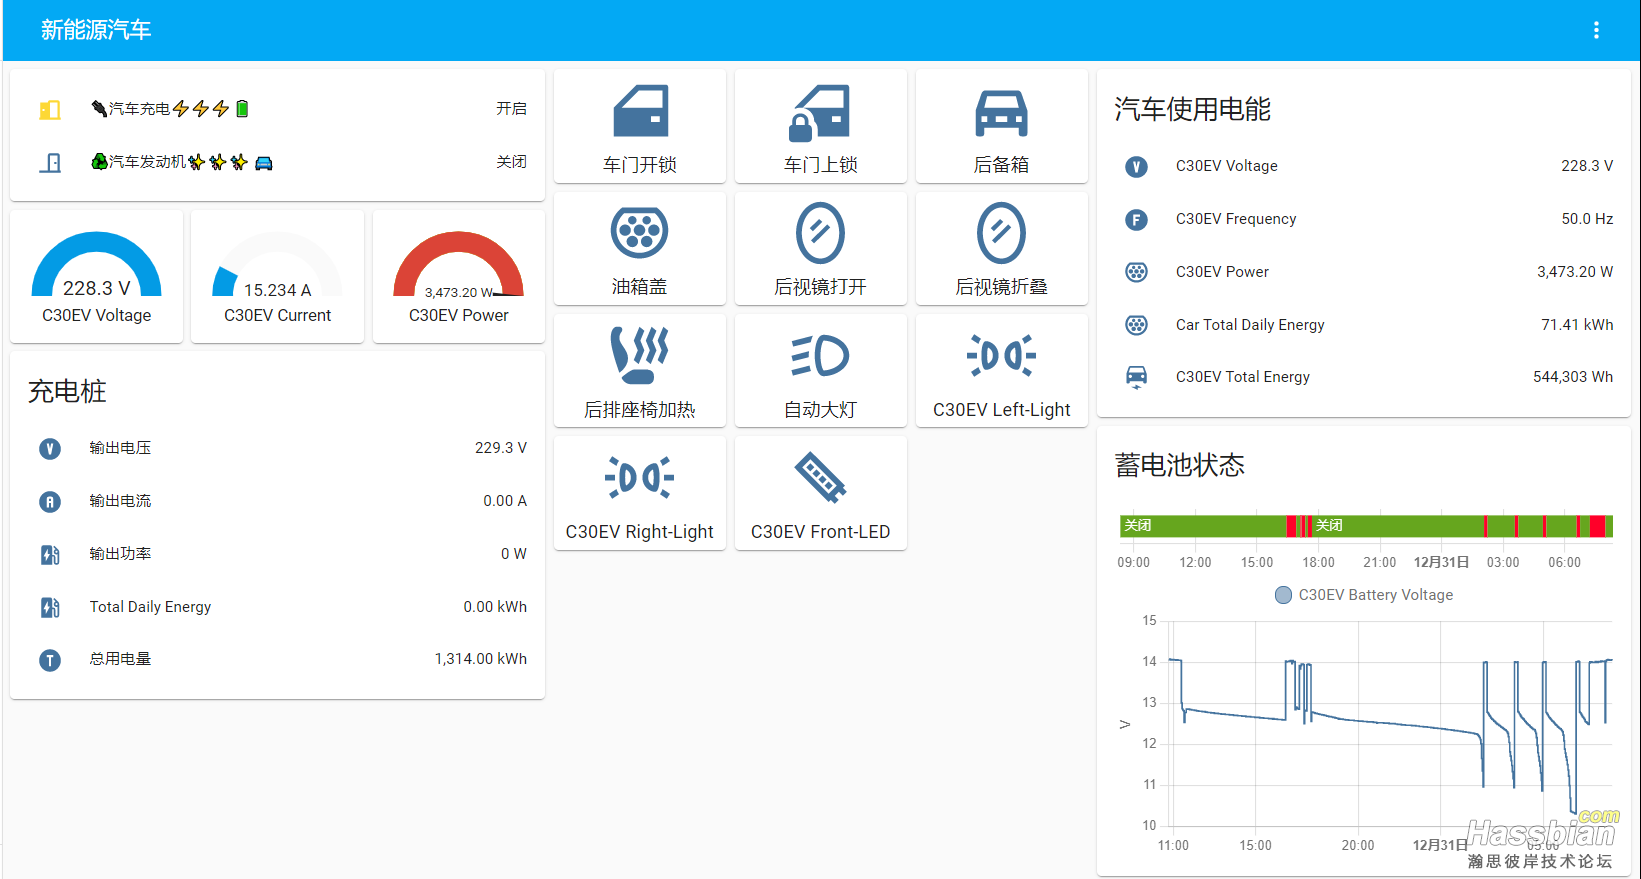The image size is (1641, 879).
Task: Click the 544,303 Wh total energy value
Action: 1573,377
